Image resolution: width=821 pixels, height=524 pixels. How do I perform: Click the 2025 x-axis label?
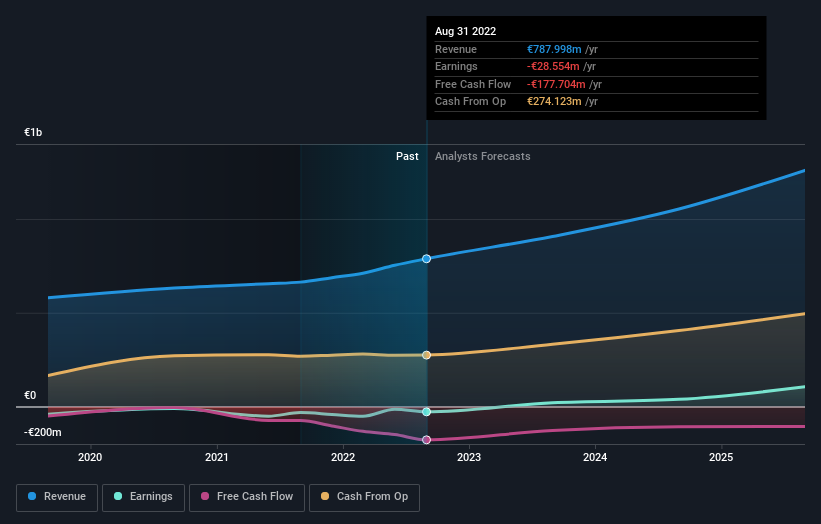721,457
